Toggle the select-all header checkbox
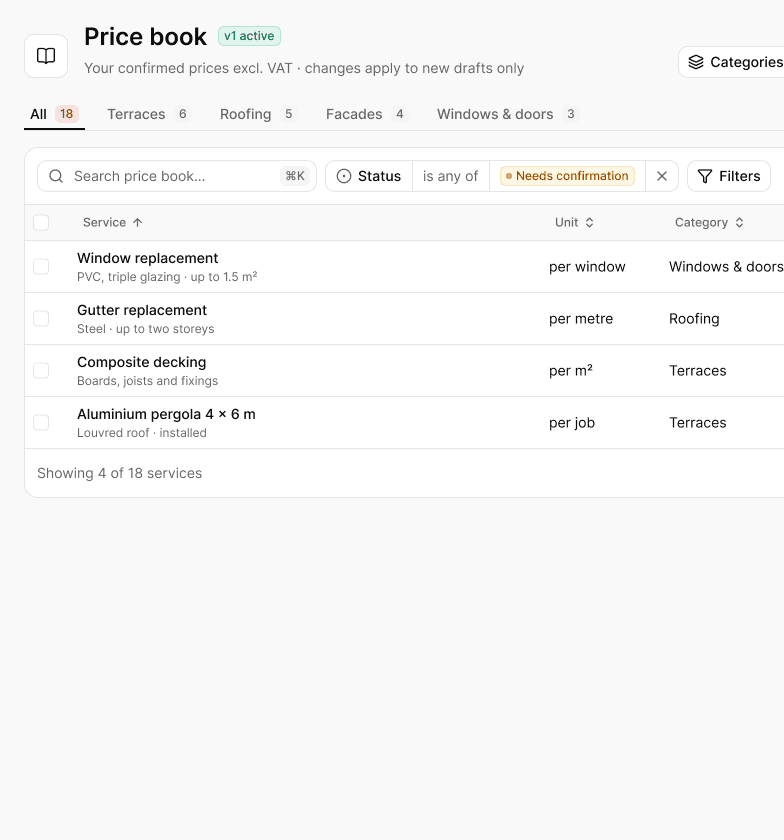 tap(41, 222)
